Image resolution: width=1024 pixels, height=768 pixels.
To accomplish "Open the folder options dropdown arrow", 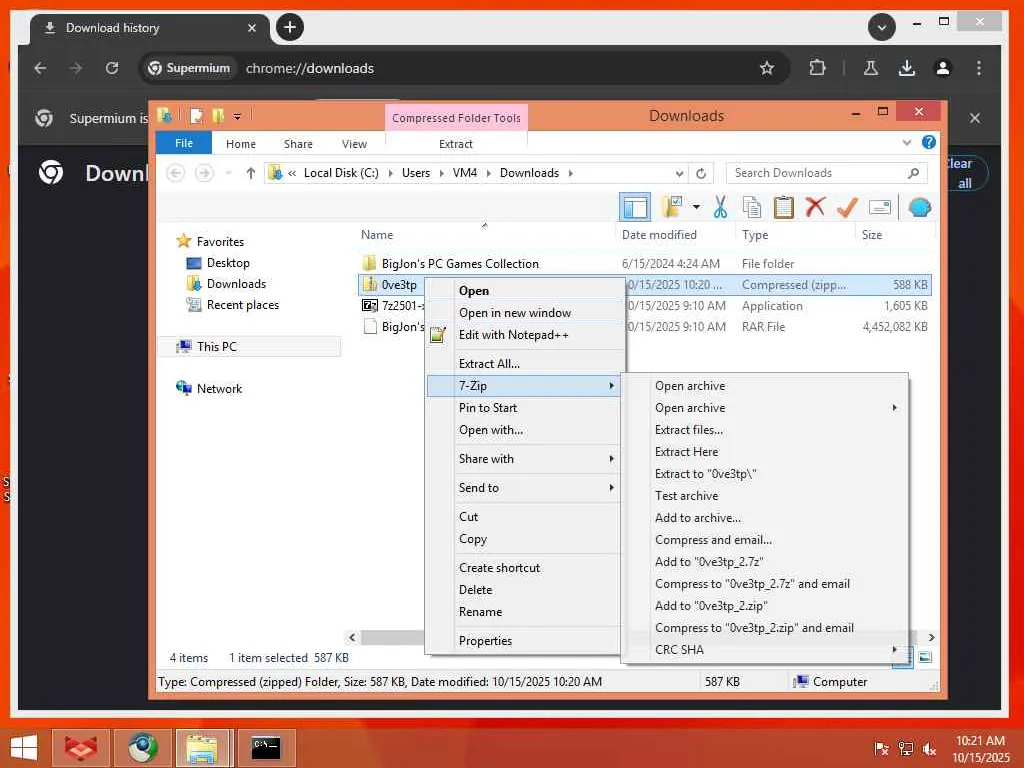I will point(697,208).
